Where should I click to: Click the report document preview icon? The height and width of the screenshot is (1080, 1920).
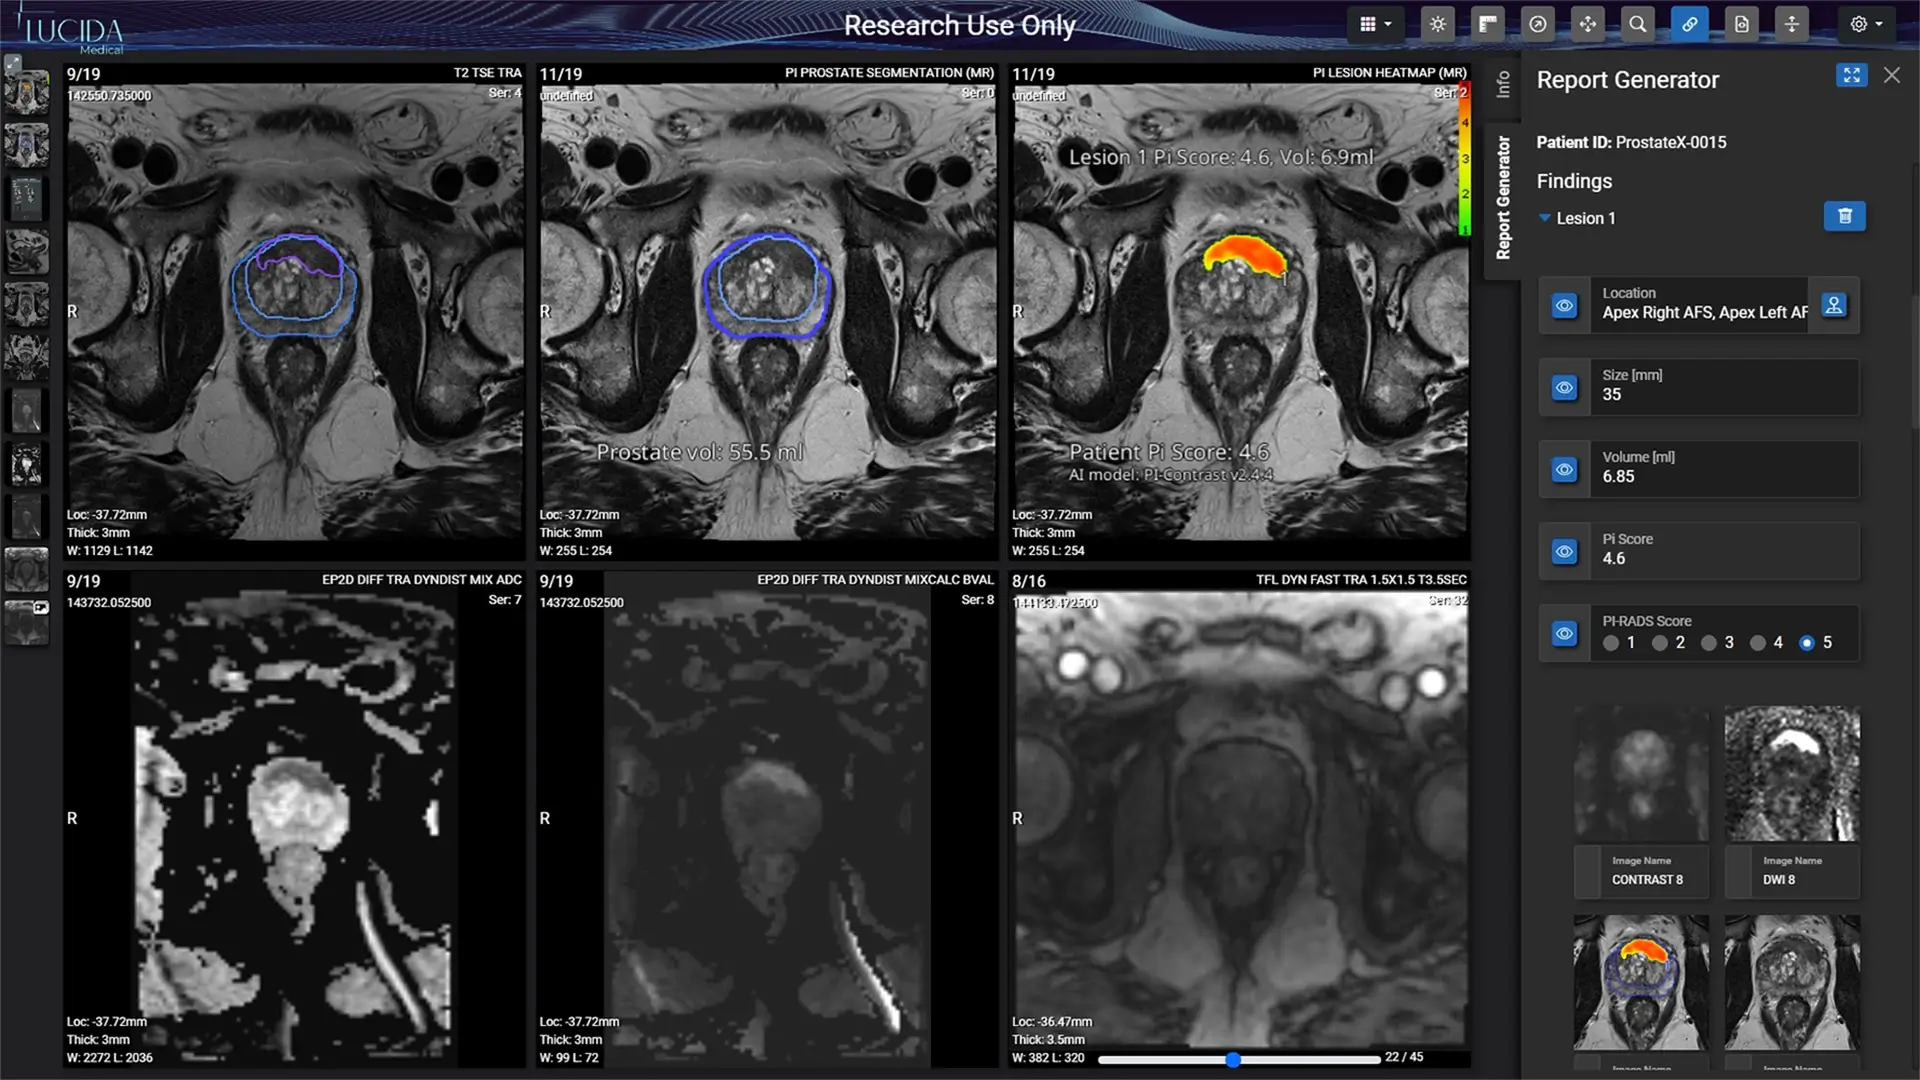tap(1741, 24)
